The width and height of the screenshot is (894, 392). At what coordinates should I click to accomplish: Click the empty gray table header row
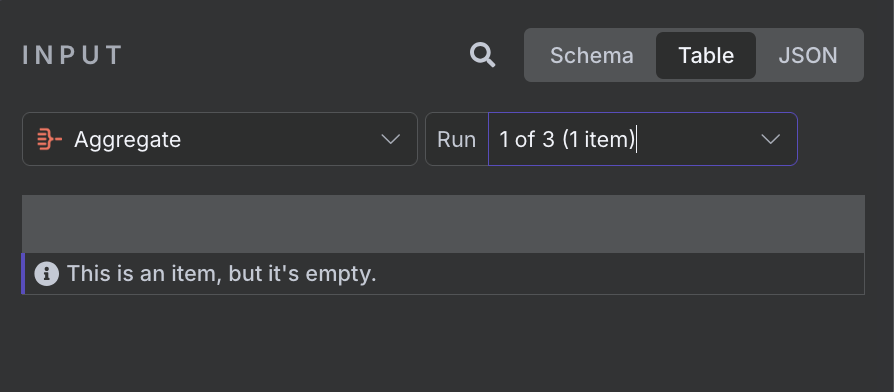pos(443,224)
